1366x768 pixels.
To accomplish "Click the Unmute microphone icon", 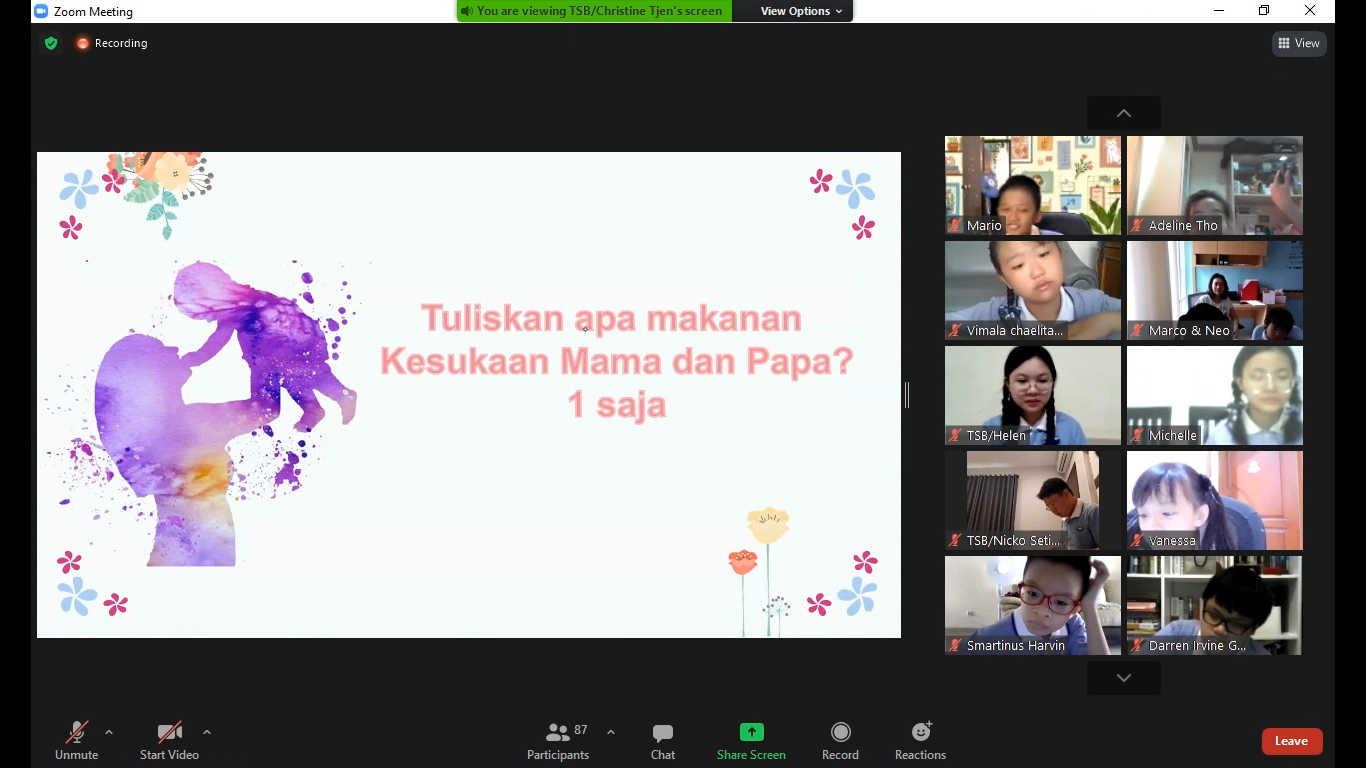I will click(76, 732).
